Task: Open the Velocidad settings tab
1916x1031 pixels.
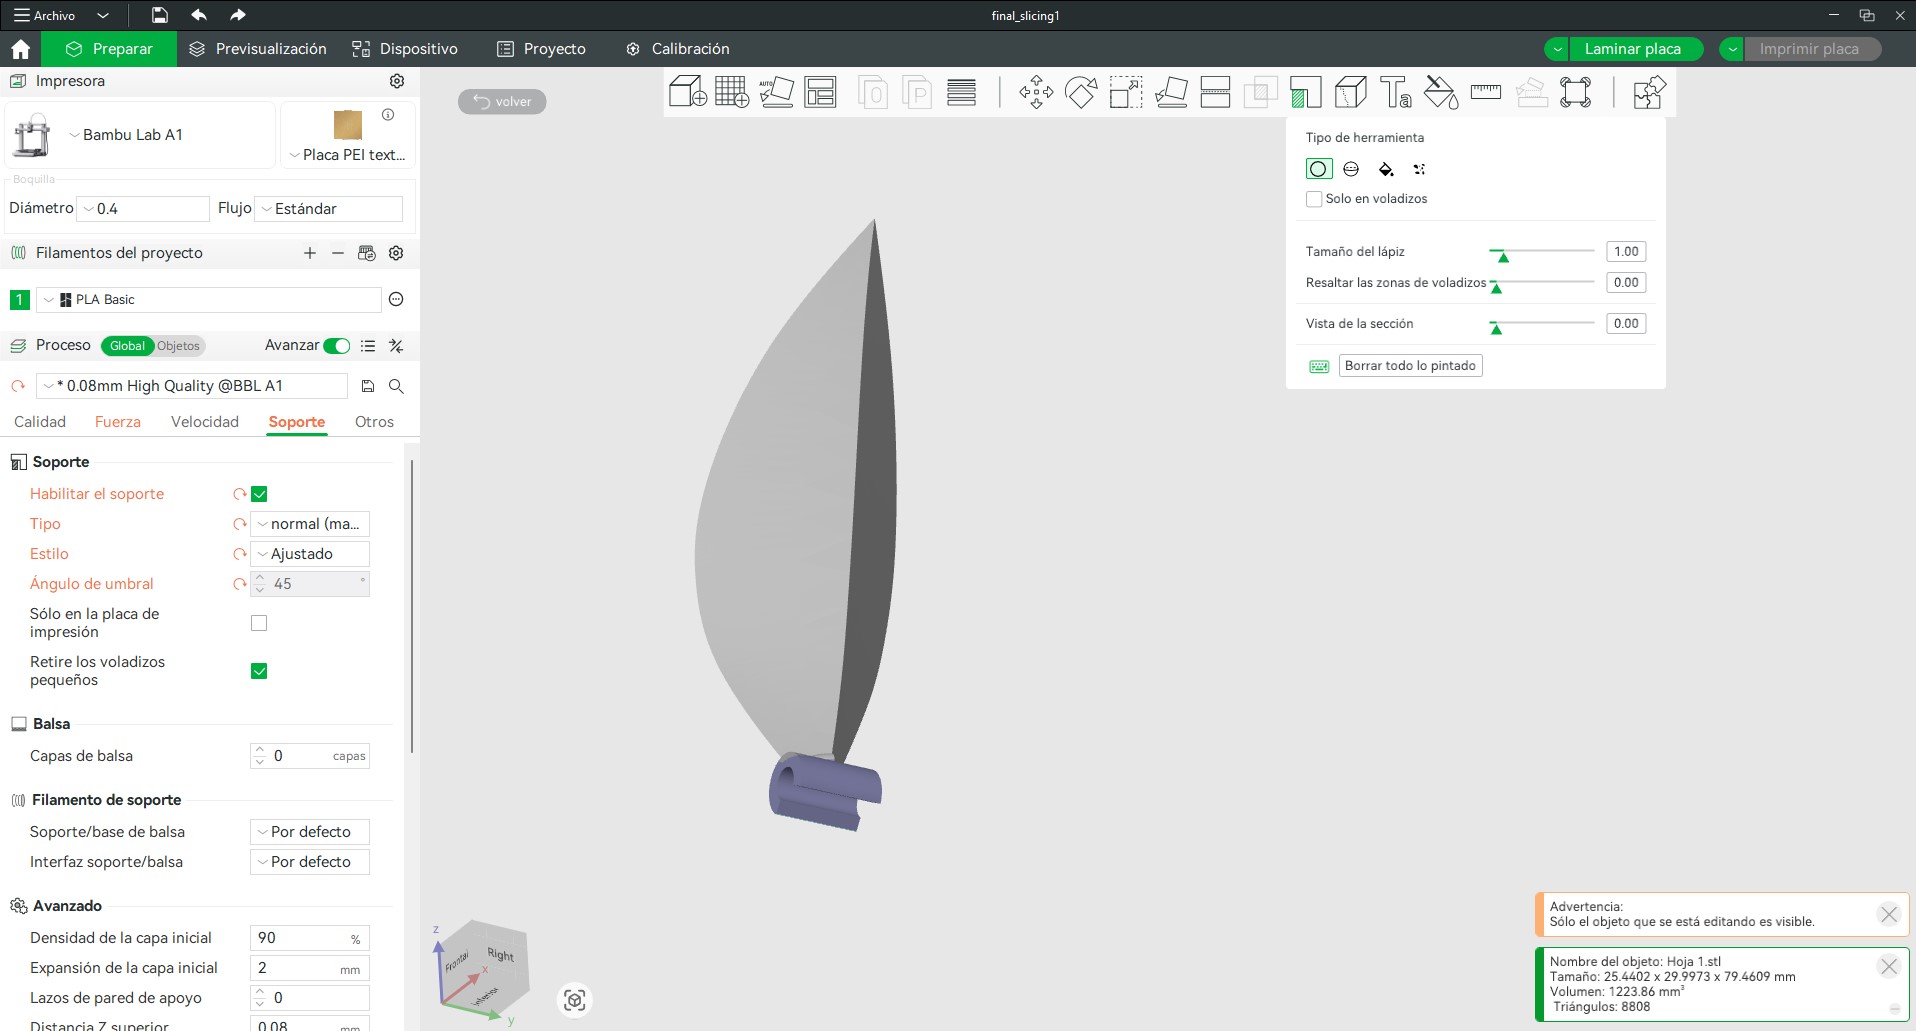Action: pos(205,422)
